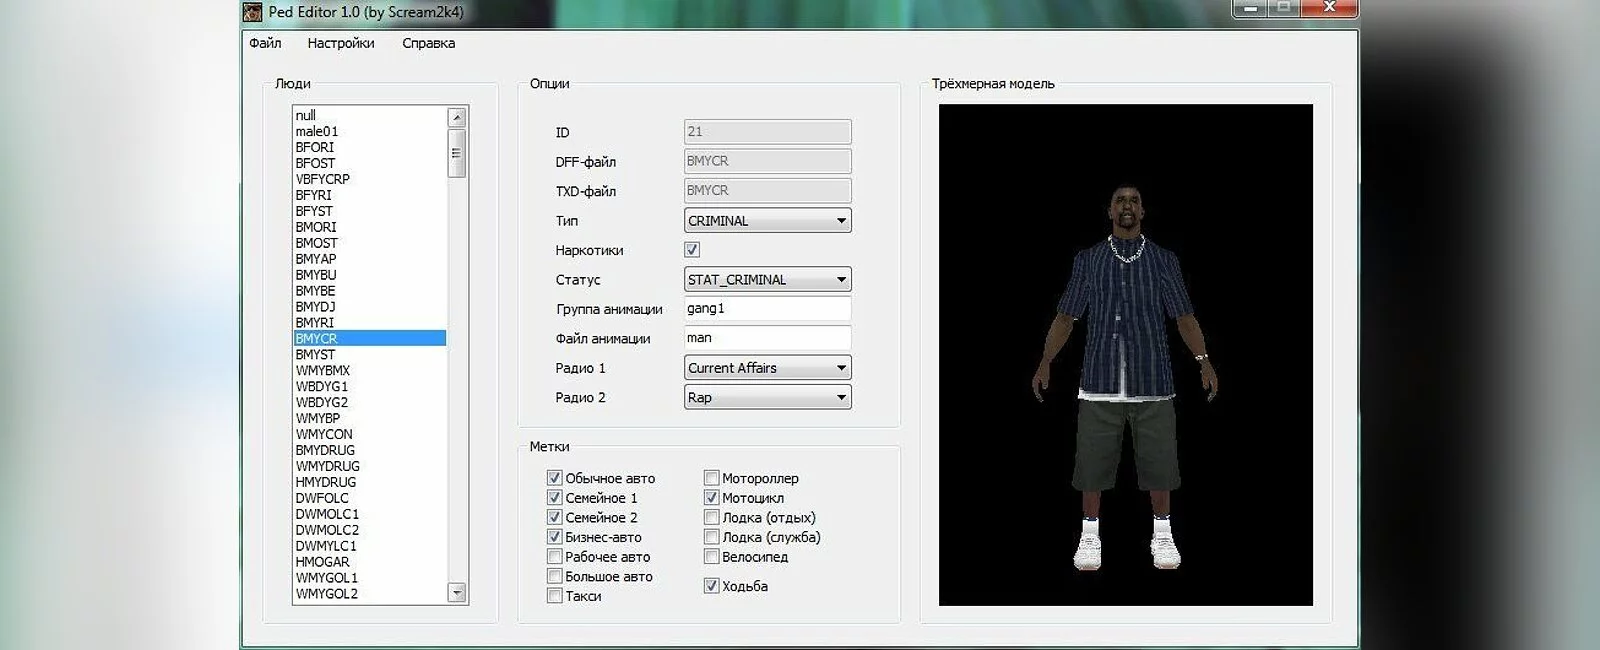The height and width of the screenshot is (650, 1600).
Task: Select BMOST in the people list
Action: click(370, 243)
